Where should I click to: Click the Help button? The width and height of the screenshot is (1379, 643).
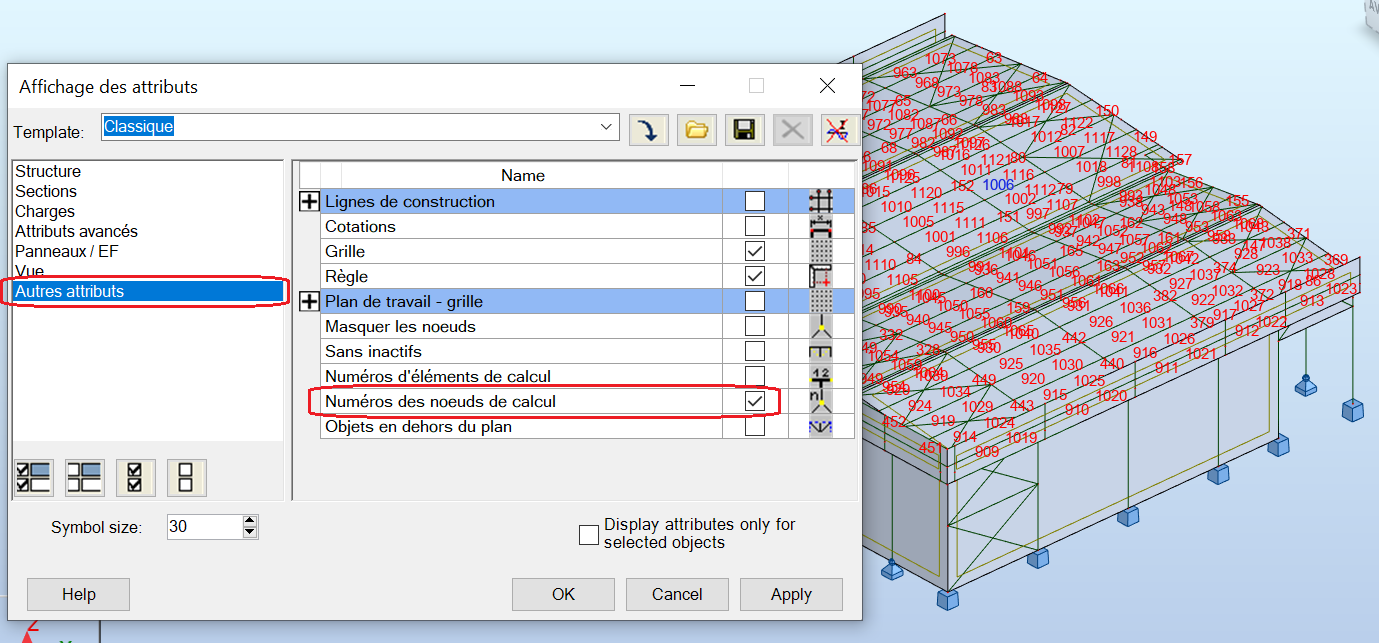coord(78,594)
